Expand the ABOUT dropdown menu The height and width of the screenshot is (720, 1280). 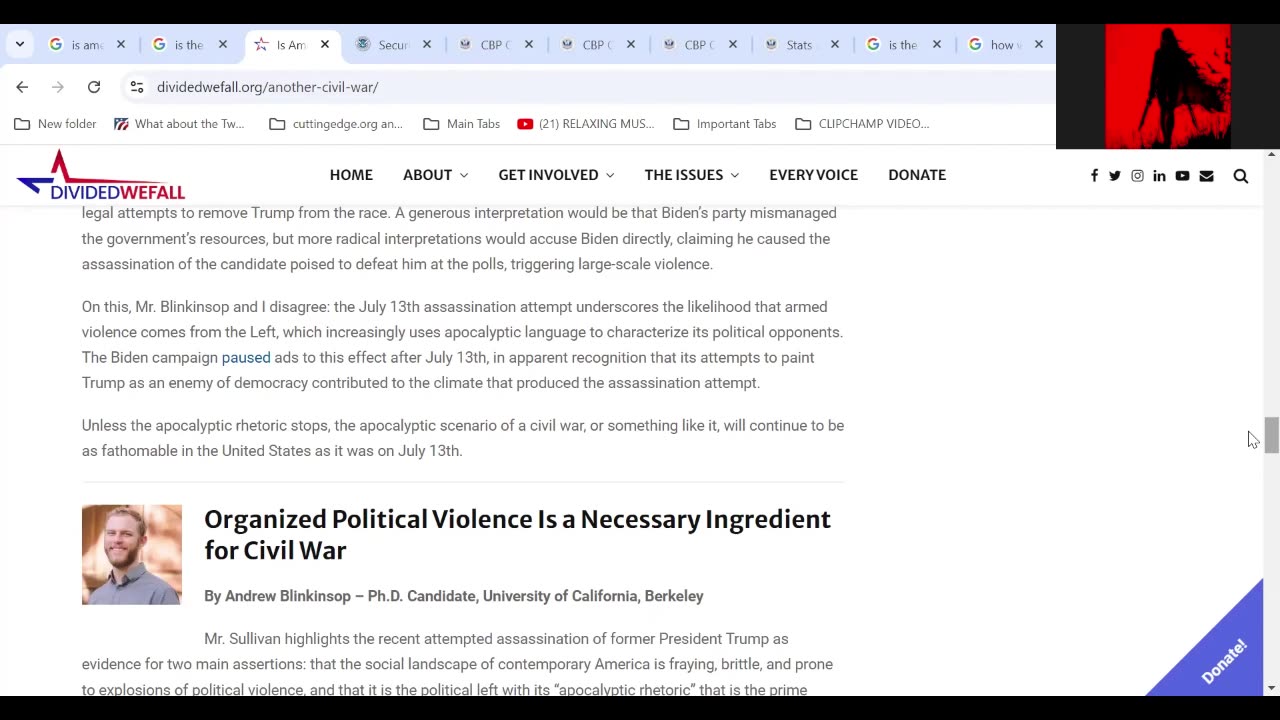pos(435,175)
